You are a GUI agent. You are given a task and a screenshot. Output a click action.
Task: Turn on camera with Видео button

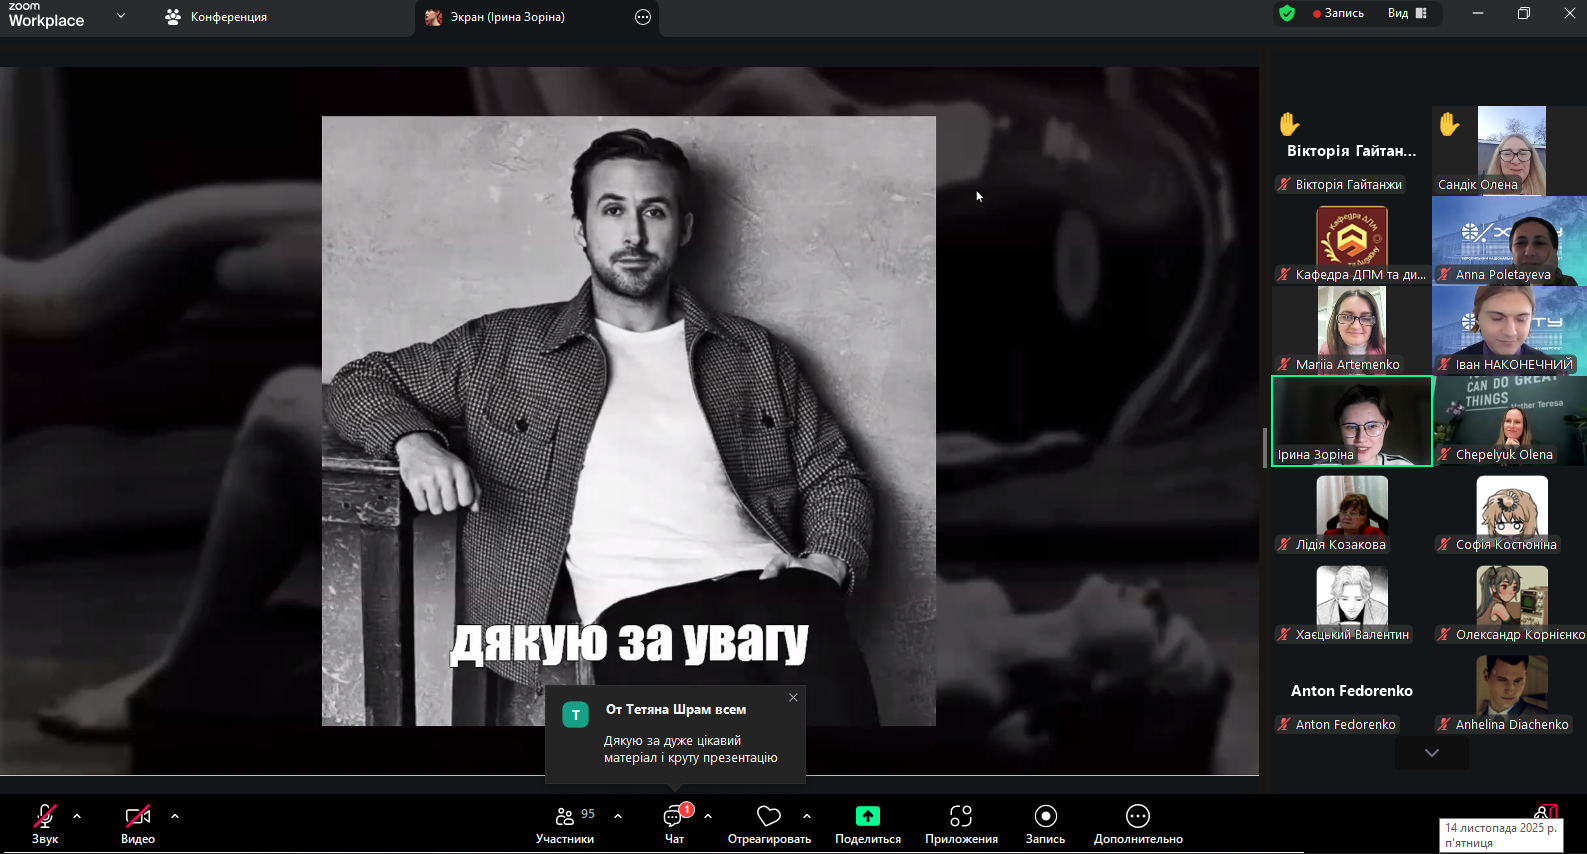(x=138, y=824)
